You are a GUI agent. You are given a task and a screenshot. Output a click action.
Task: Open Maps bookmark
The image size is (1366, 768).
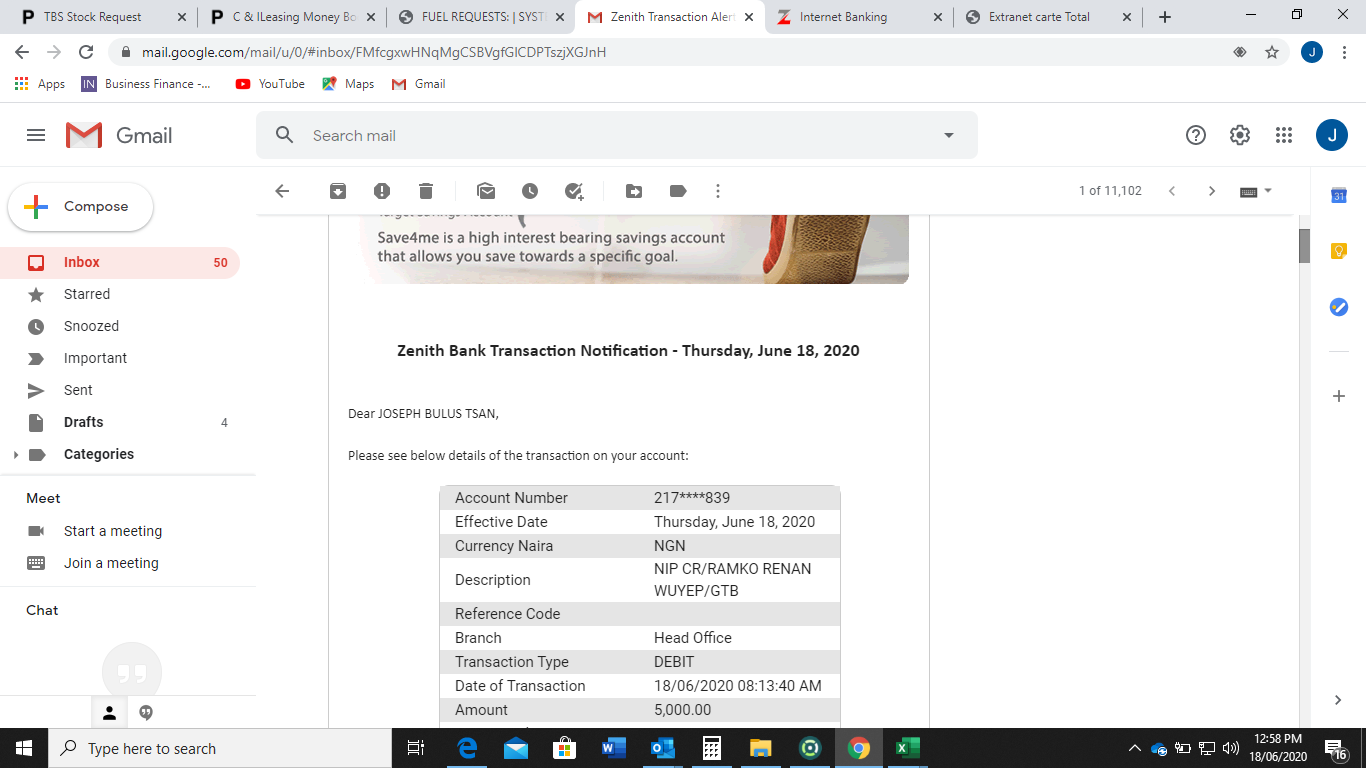348,84
